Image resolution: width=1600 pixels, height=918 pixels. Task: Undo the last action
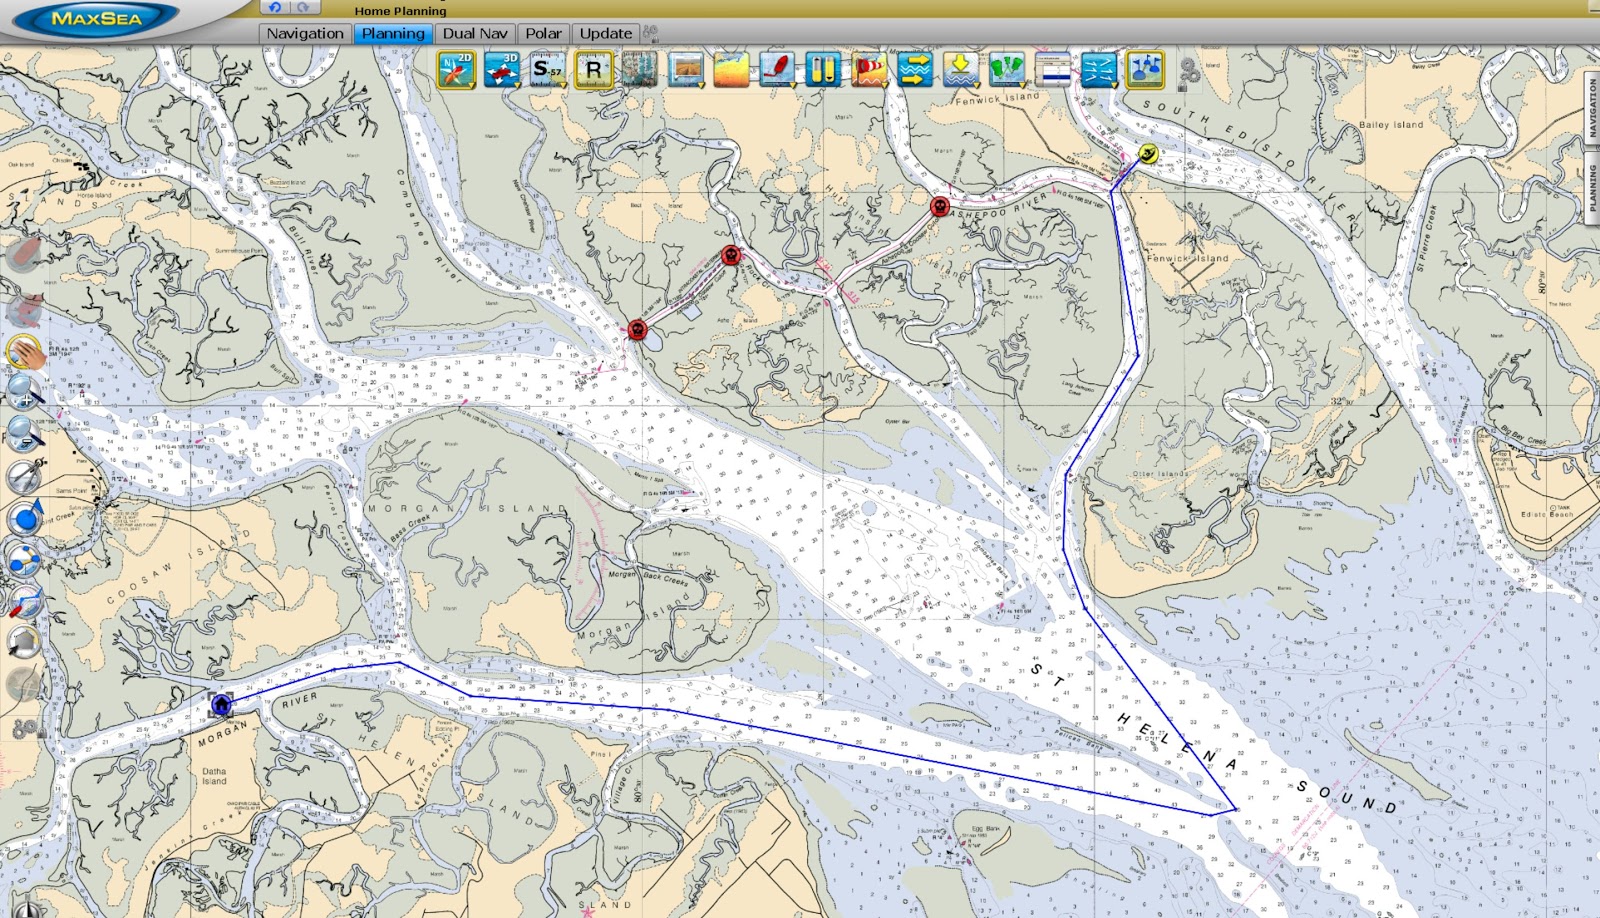pyautogui.click(x=275, y=7)
